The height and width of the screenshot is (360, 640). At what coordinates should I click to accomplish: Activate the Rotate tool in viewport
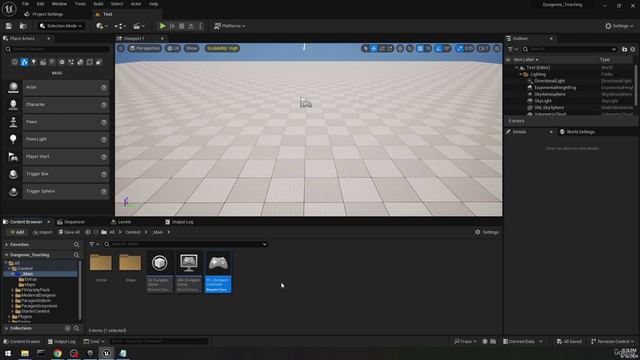[382, 49]
